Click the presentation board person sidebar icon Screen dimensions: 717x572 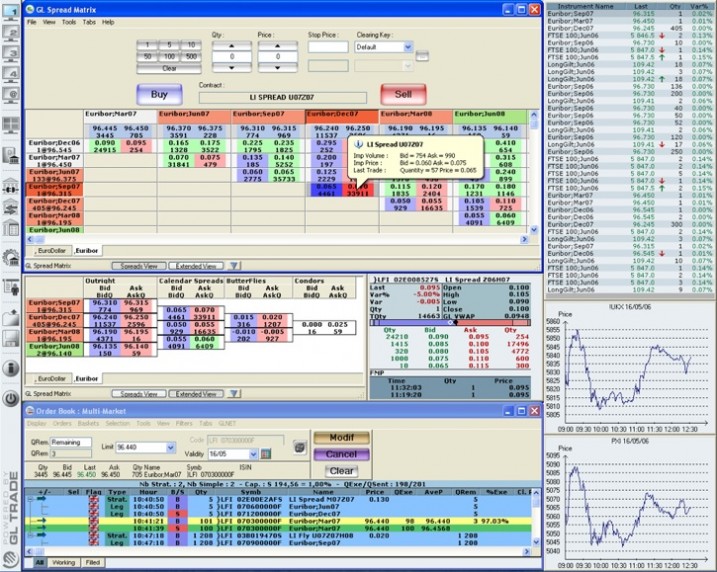pyautogui.click(x=11, y=287)
